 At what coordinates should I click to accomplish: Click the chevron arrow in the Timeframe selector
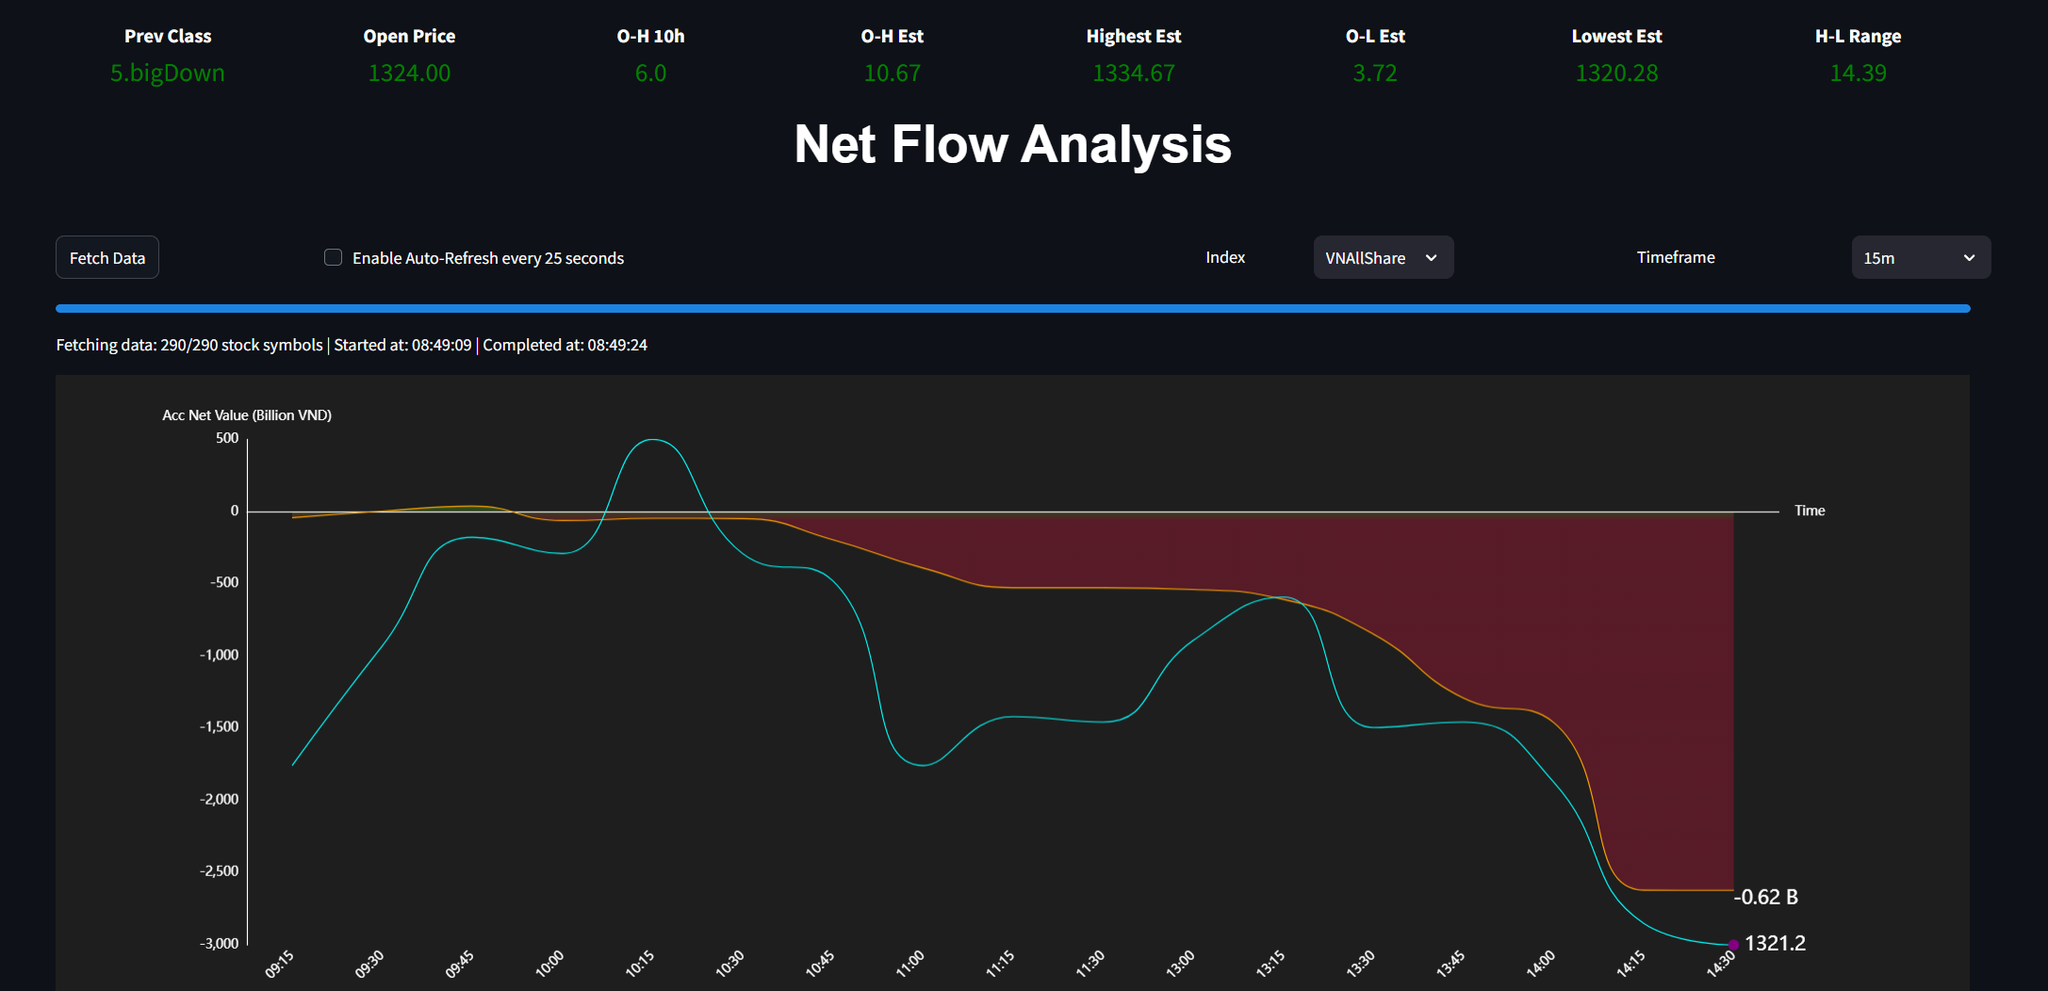tap(1969, 258)
